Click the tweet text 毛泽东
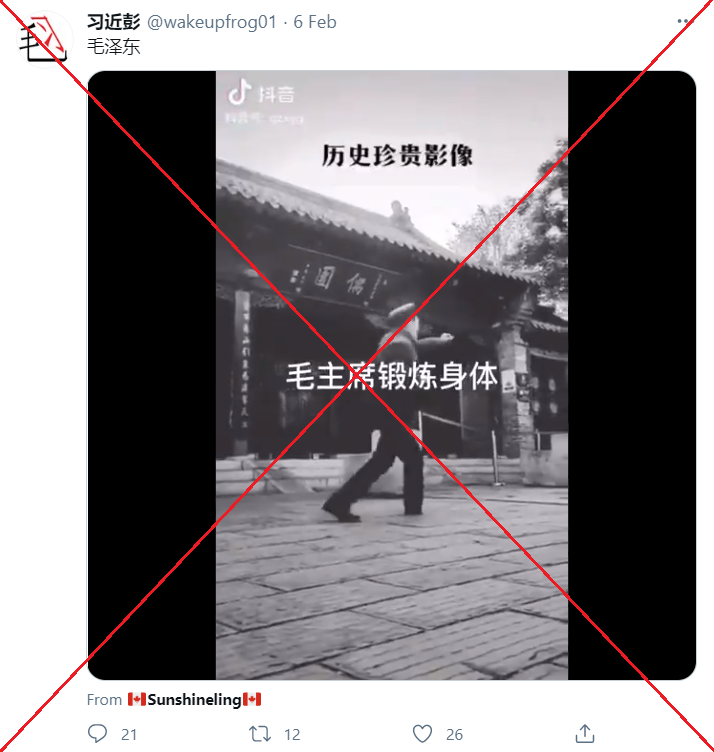The height and width of the screenshot is (752, 714). (114, 47)
